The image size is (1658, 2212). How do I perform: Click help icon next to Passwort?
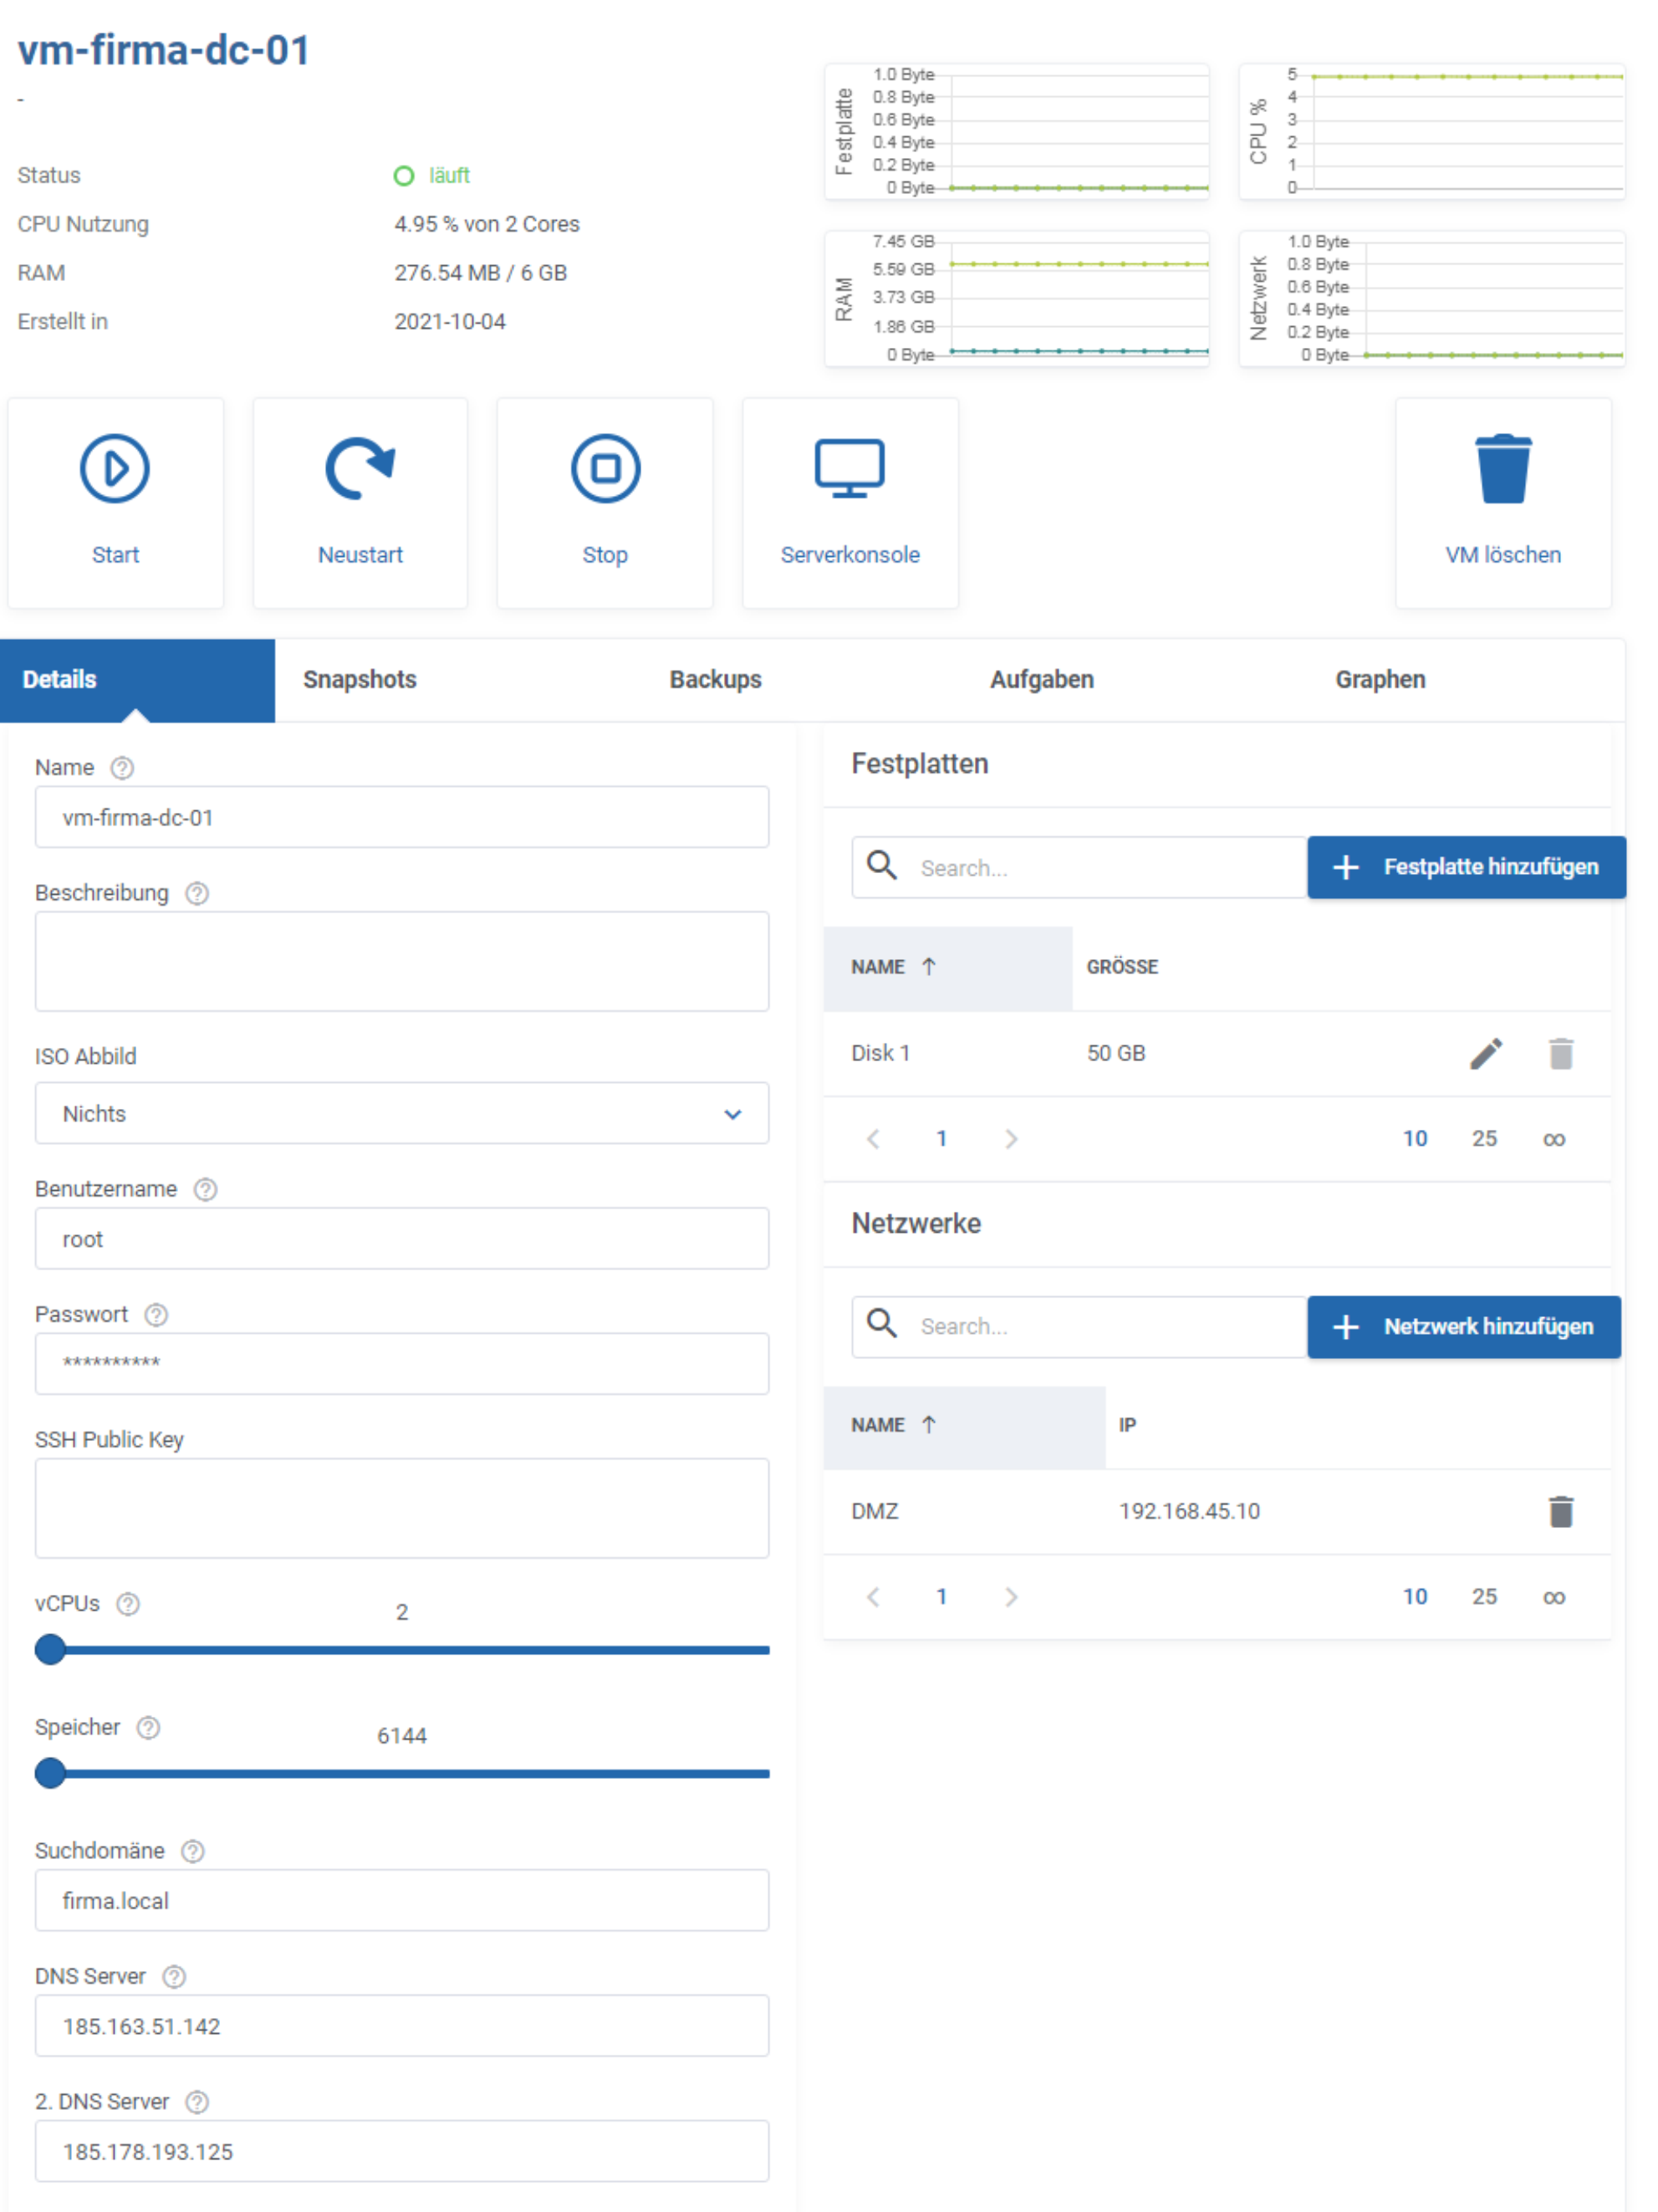156,1314
